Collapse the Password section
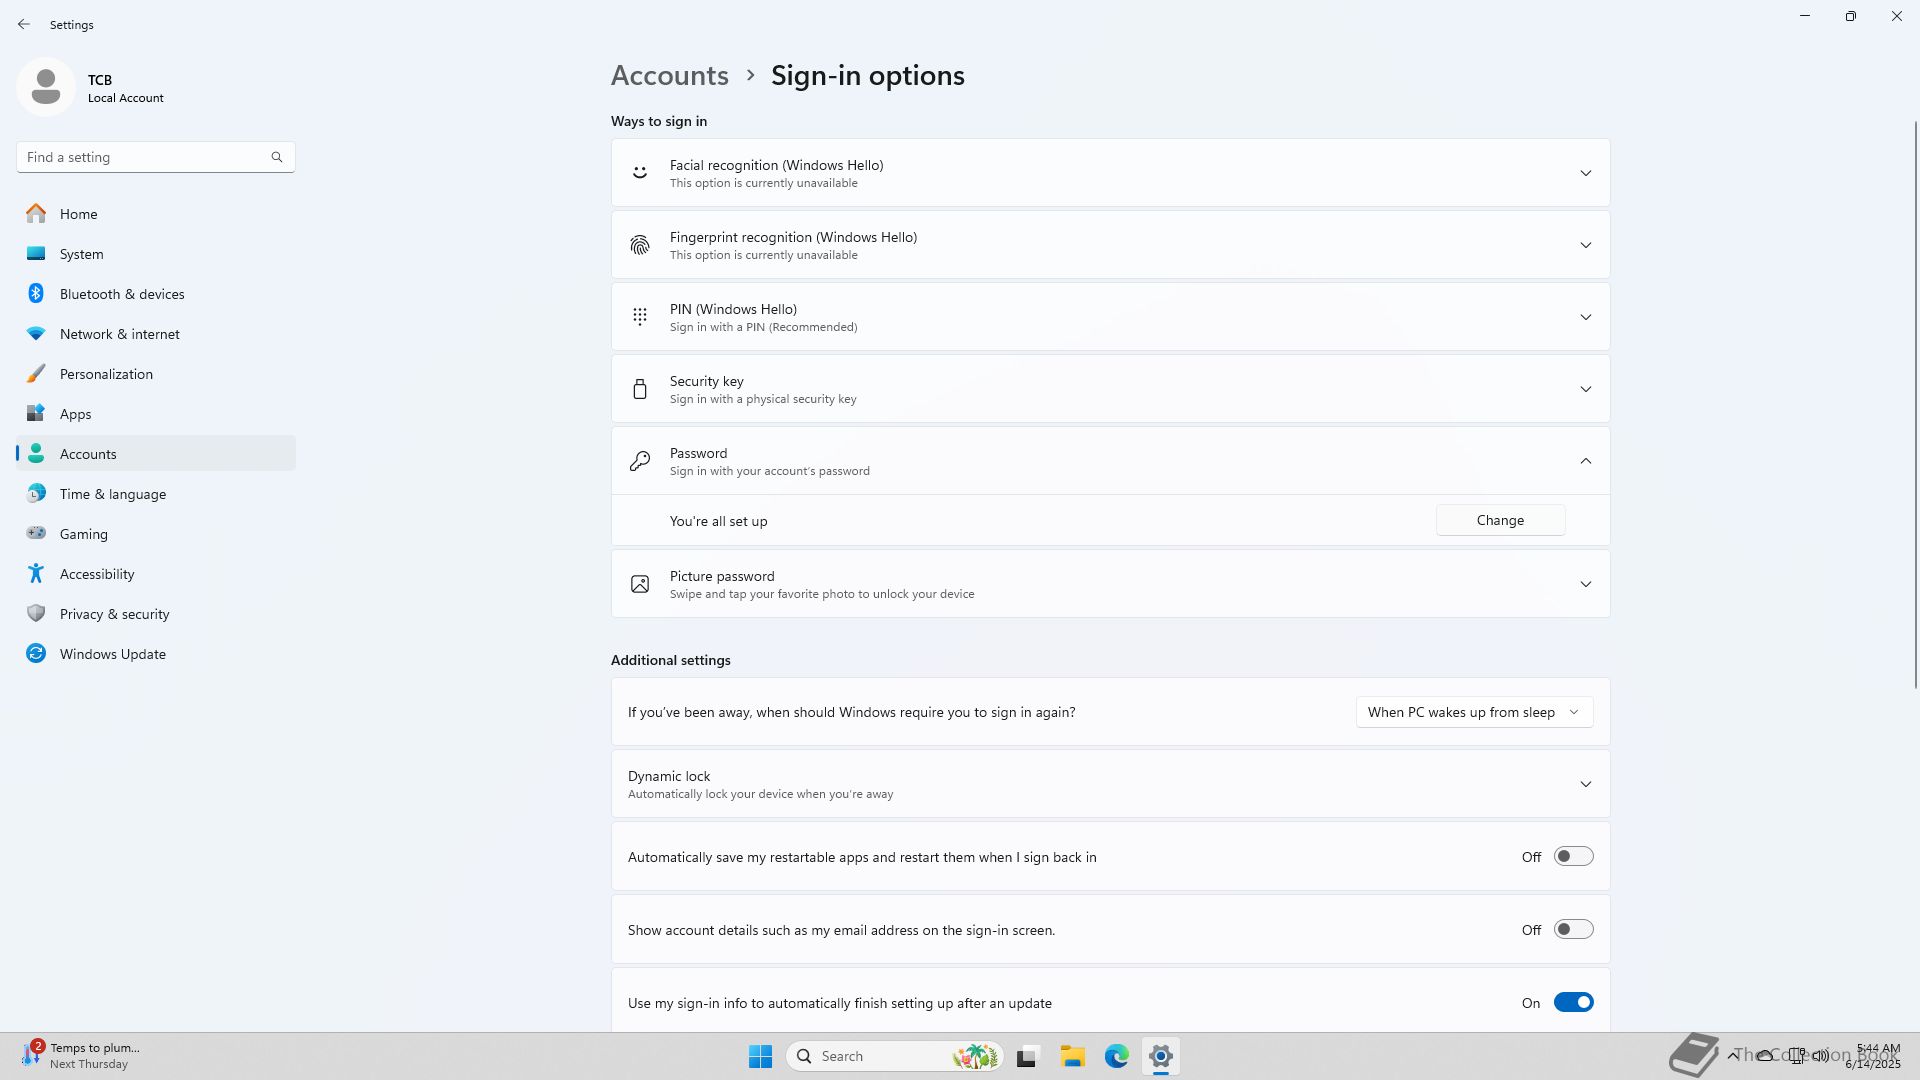Image resolution: width=1920 pixels, height=1080 pixels. coord(1585,461)
